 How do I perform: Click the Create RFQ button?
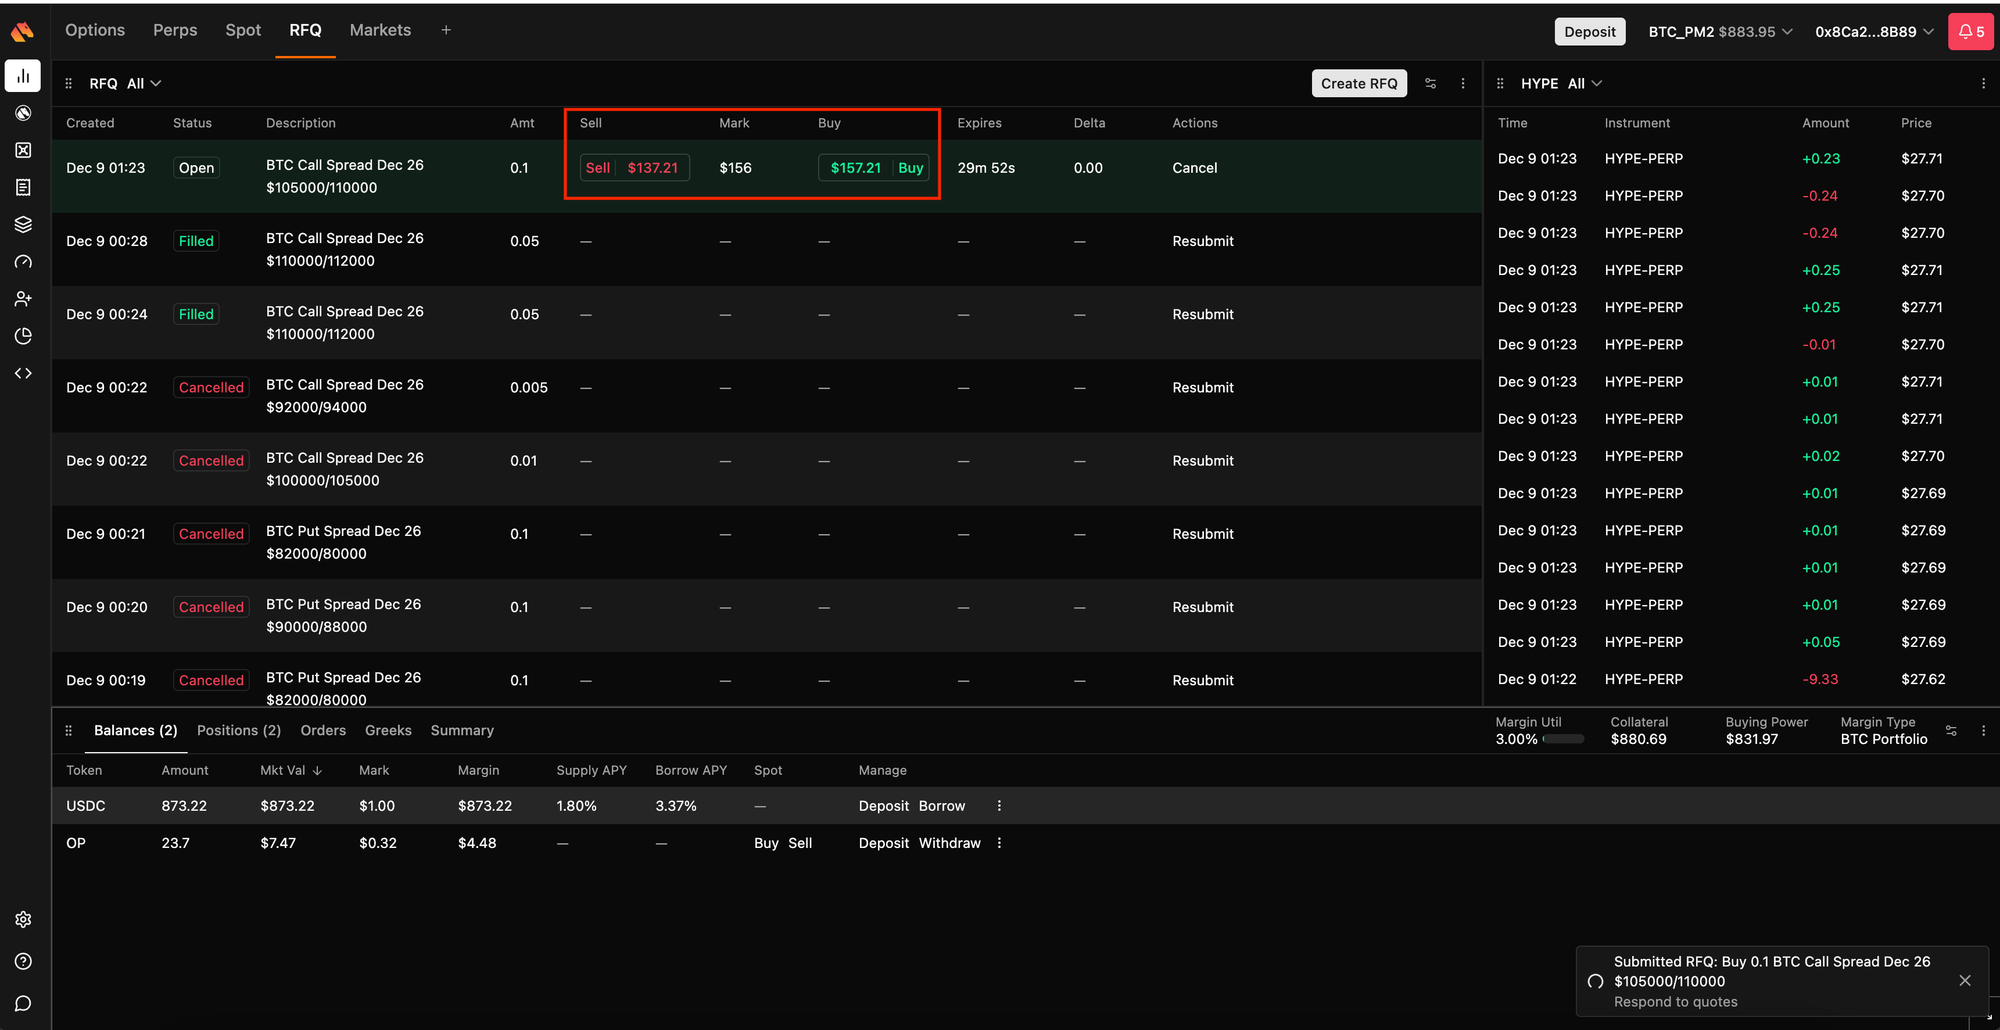tap(1358, 84)
